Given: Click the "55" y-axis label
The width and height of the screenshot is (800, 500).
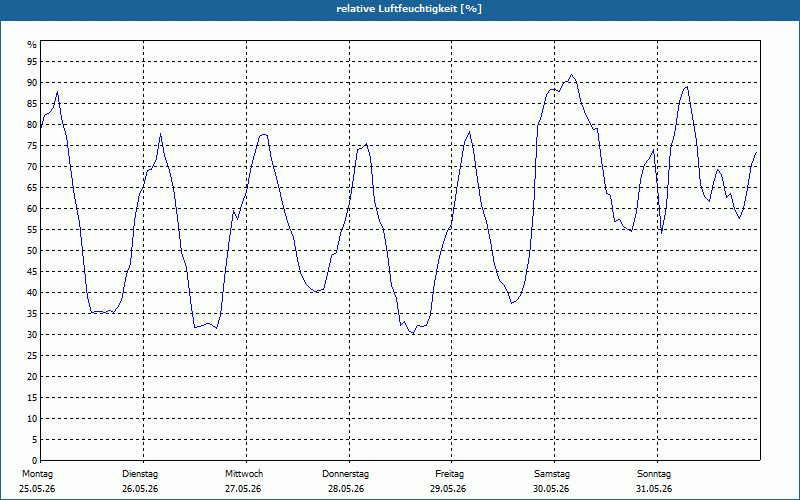Looking at the screenshot, I should click(32, 230).
